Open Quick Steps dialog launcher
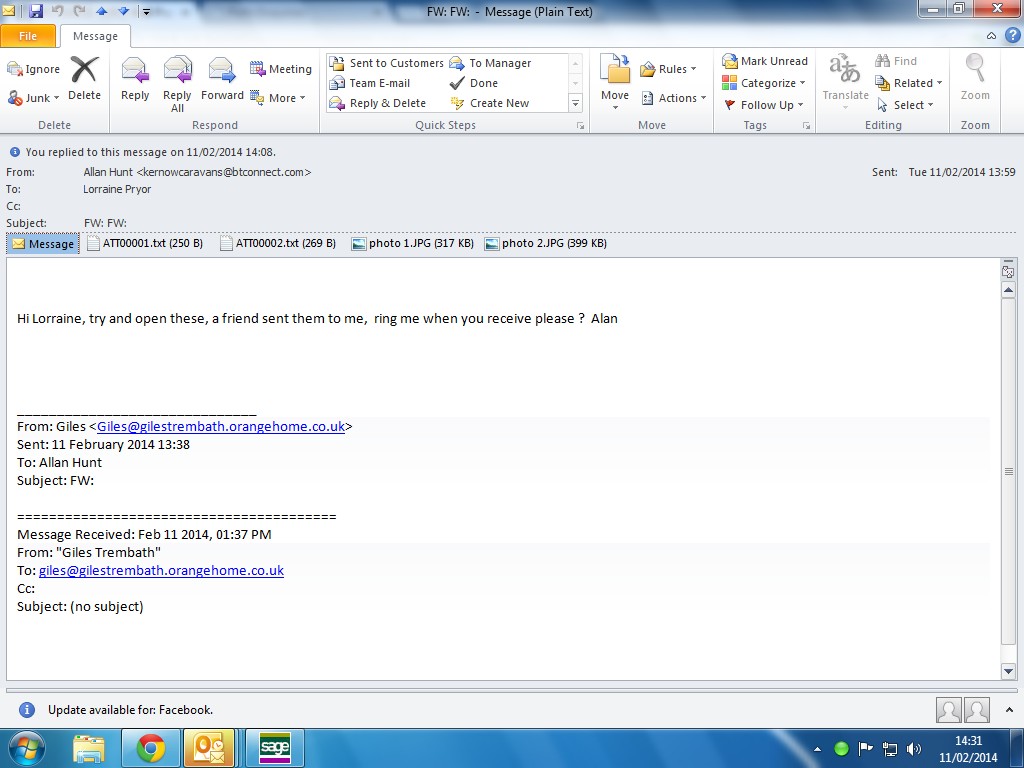 tap(580, 125)
